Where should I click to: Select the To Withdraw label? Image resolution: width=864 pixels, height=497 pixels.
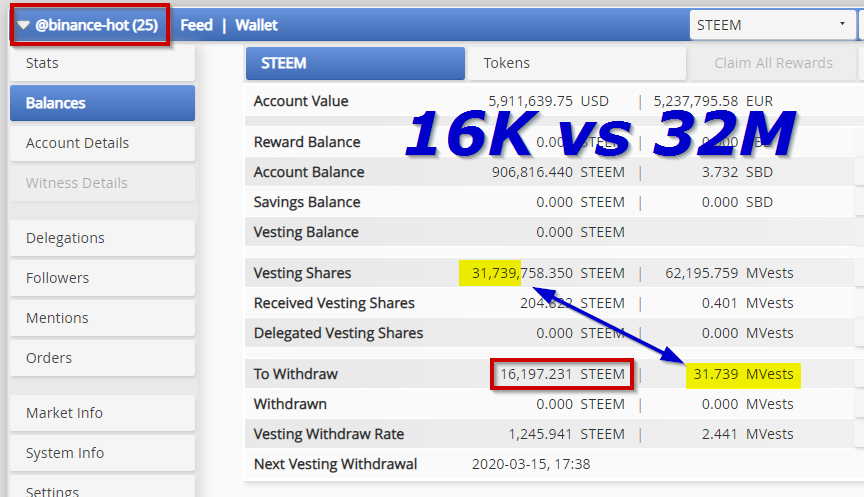(295, 374)
